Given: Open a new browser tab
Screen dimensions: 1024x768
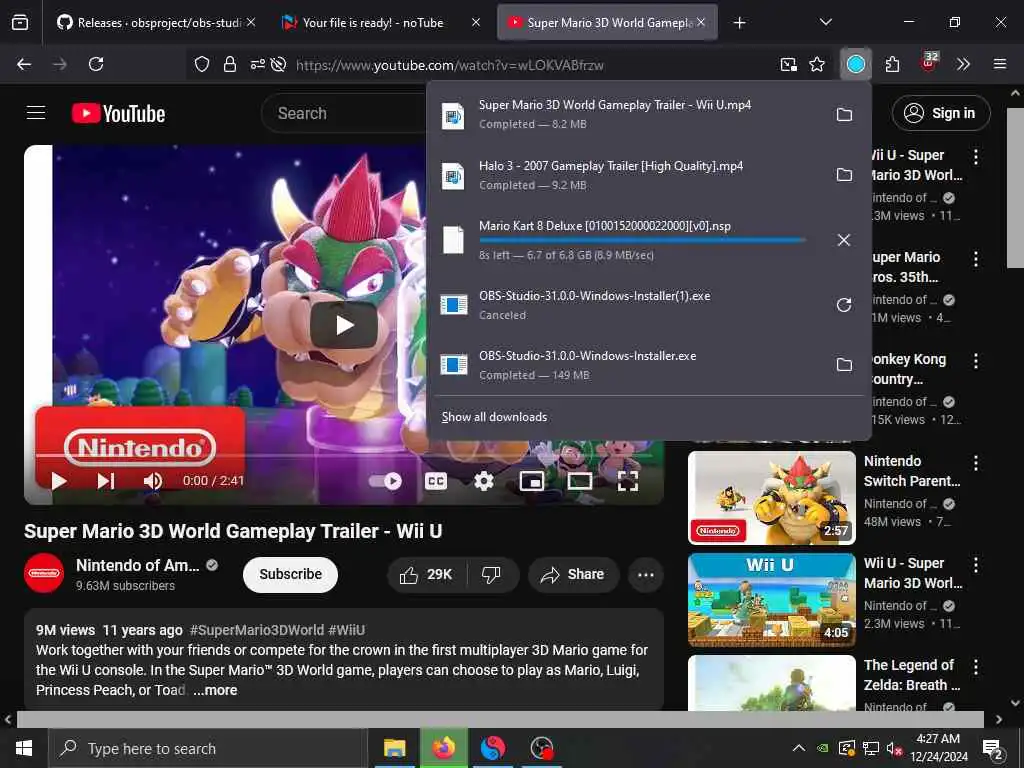Looking at the screenshot, I should pyautogui.click(x=739, y=23).
